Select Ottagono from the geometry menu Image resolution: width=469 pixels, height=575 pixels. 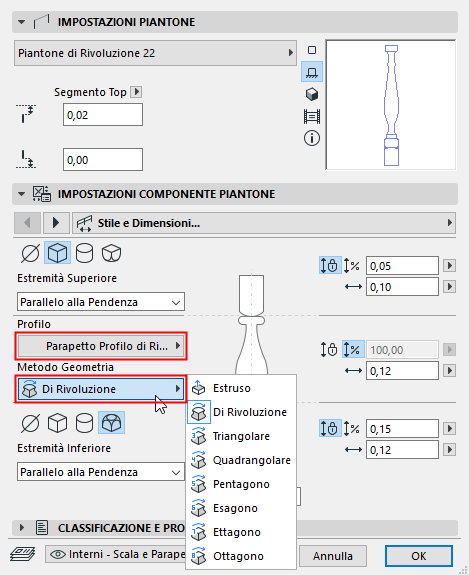241,556
